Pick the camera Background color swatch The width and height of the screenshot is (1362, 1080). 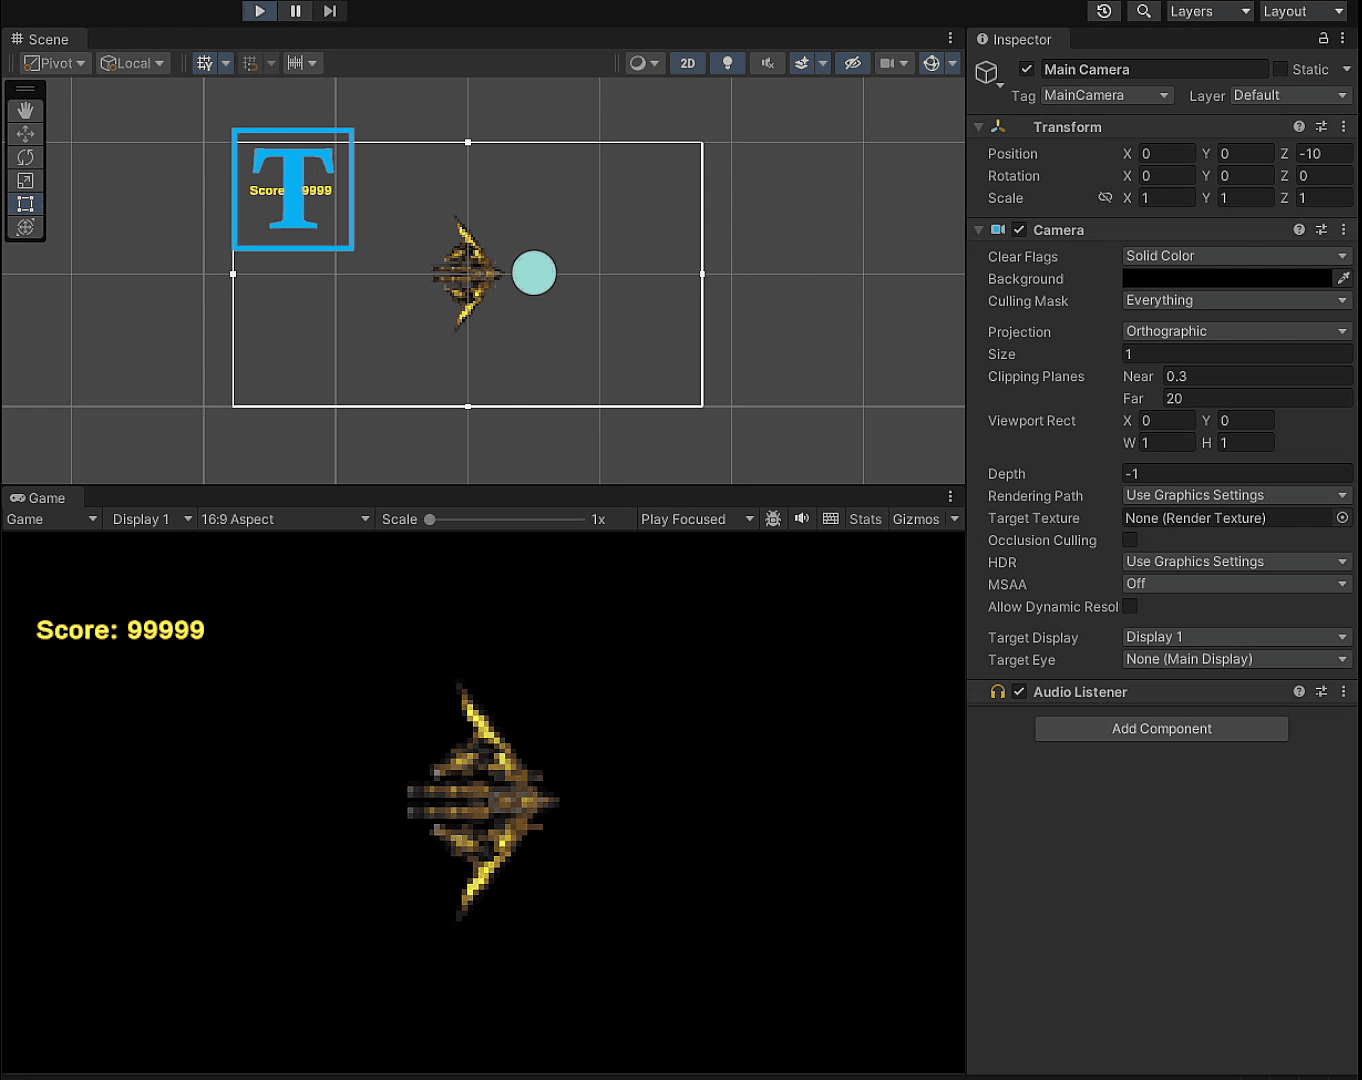coord(1226,279)
